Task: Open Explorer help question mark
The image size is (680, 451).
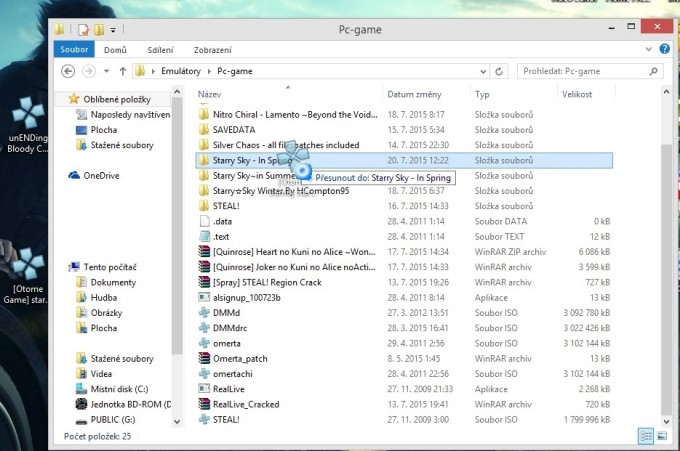Action: pos(664,49)
